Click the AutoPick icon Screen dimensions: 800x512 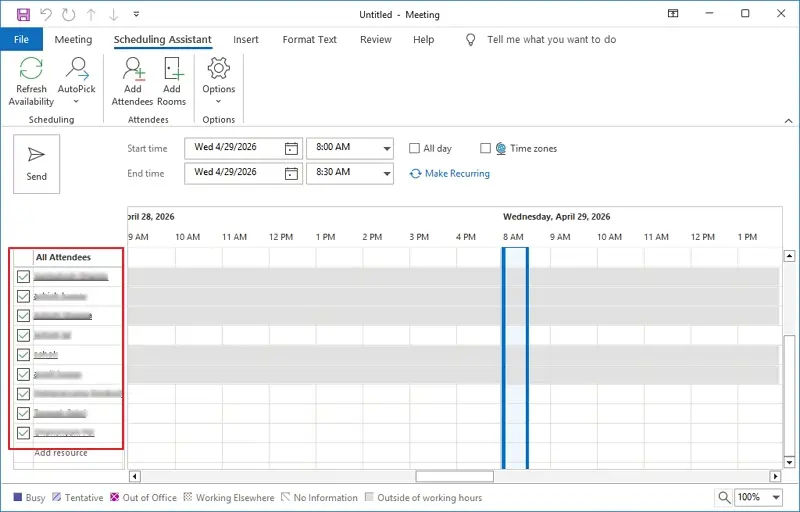point(77,68)
